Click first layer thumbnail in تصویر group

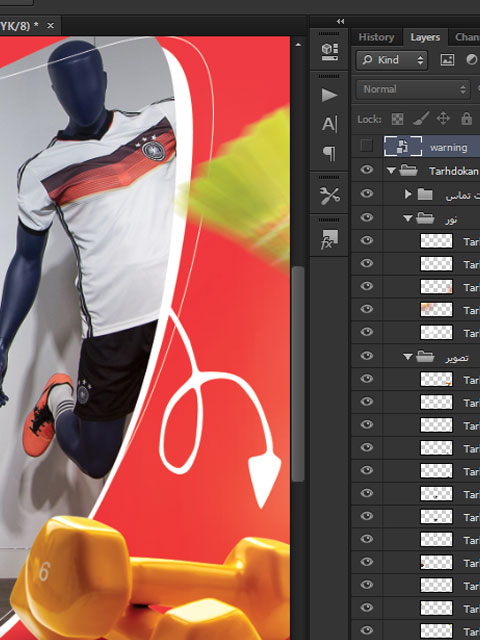[436, 379]
